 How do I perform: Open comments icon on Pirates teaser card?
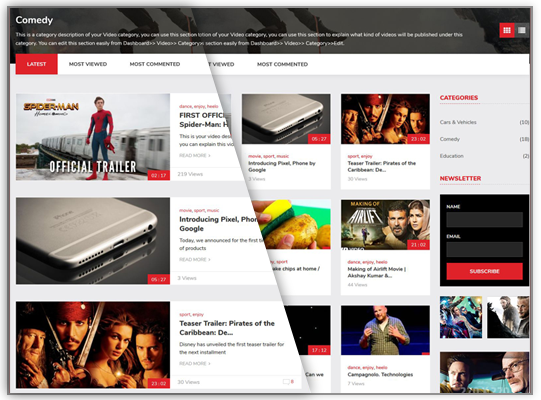tap(286, 382)
